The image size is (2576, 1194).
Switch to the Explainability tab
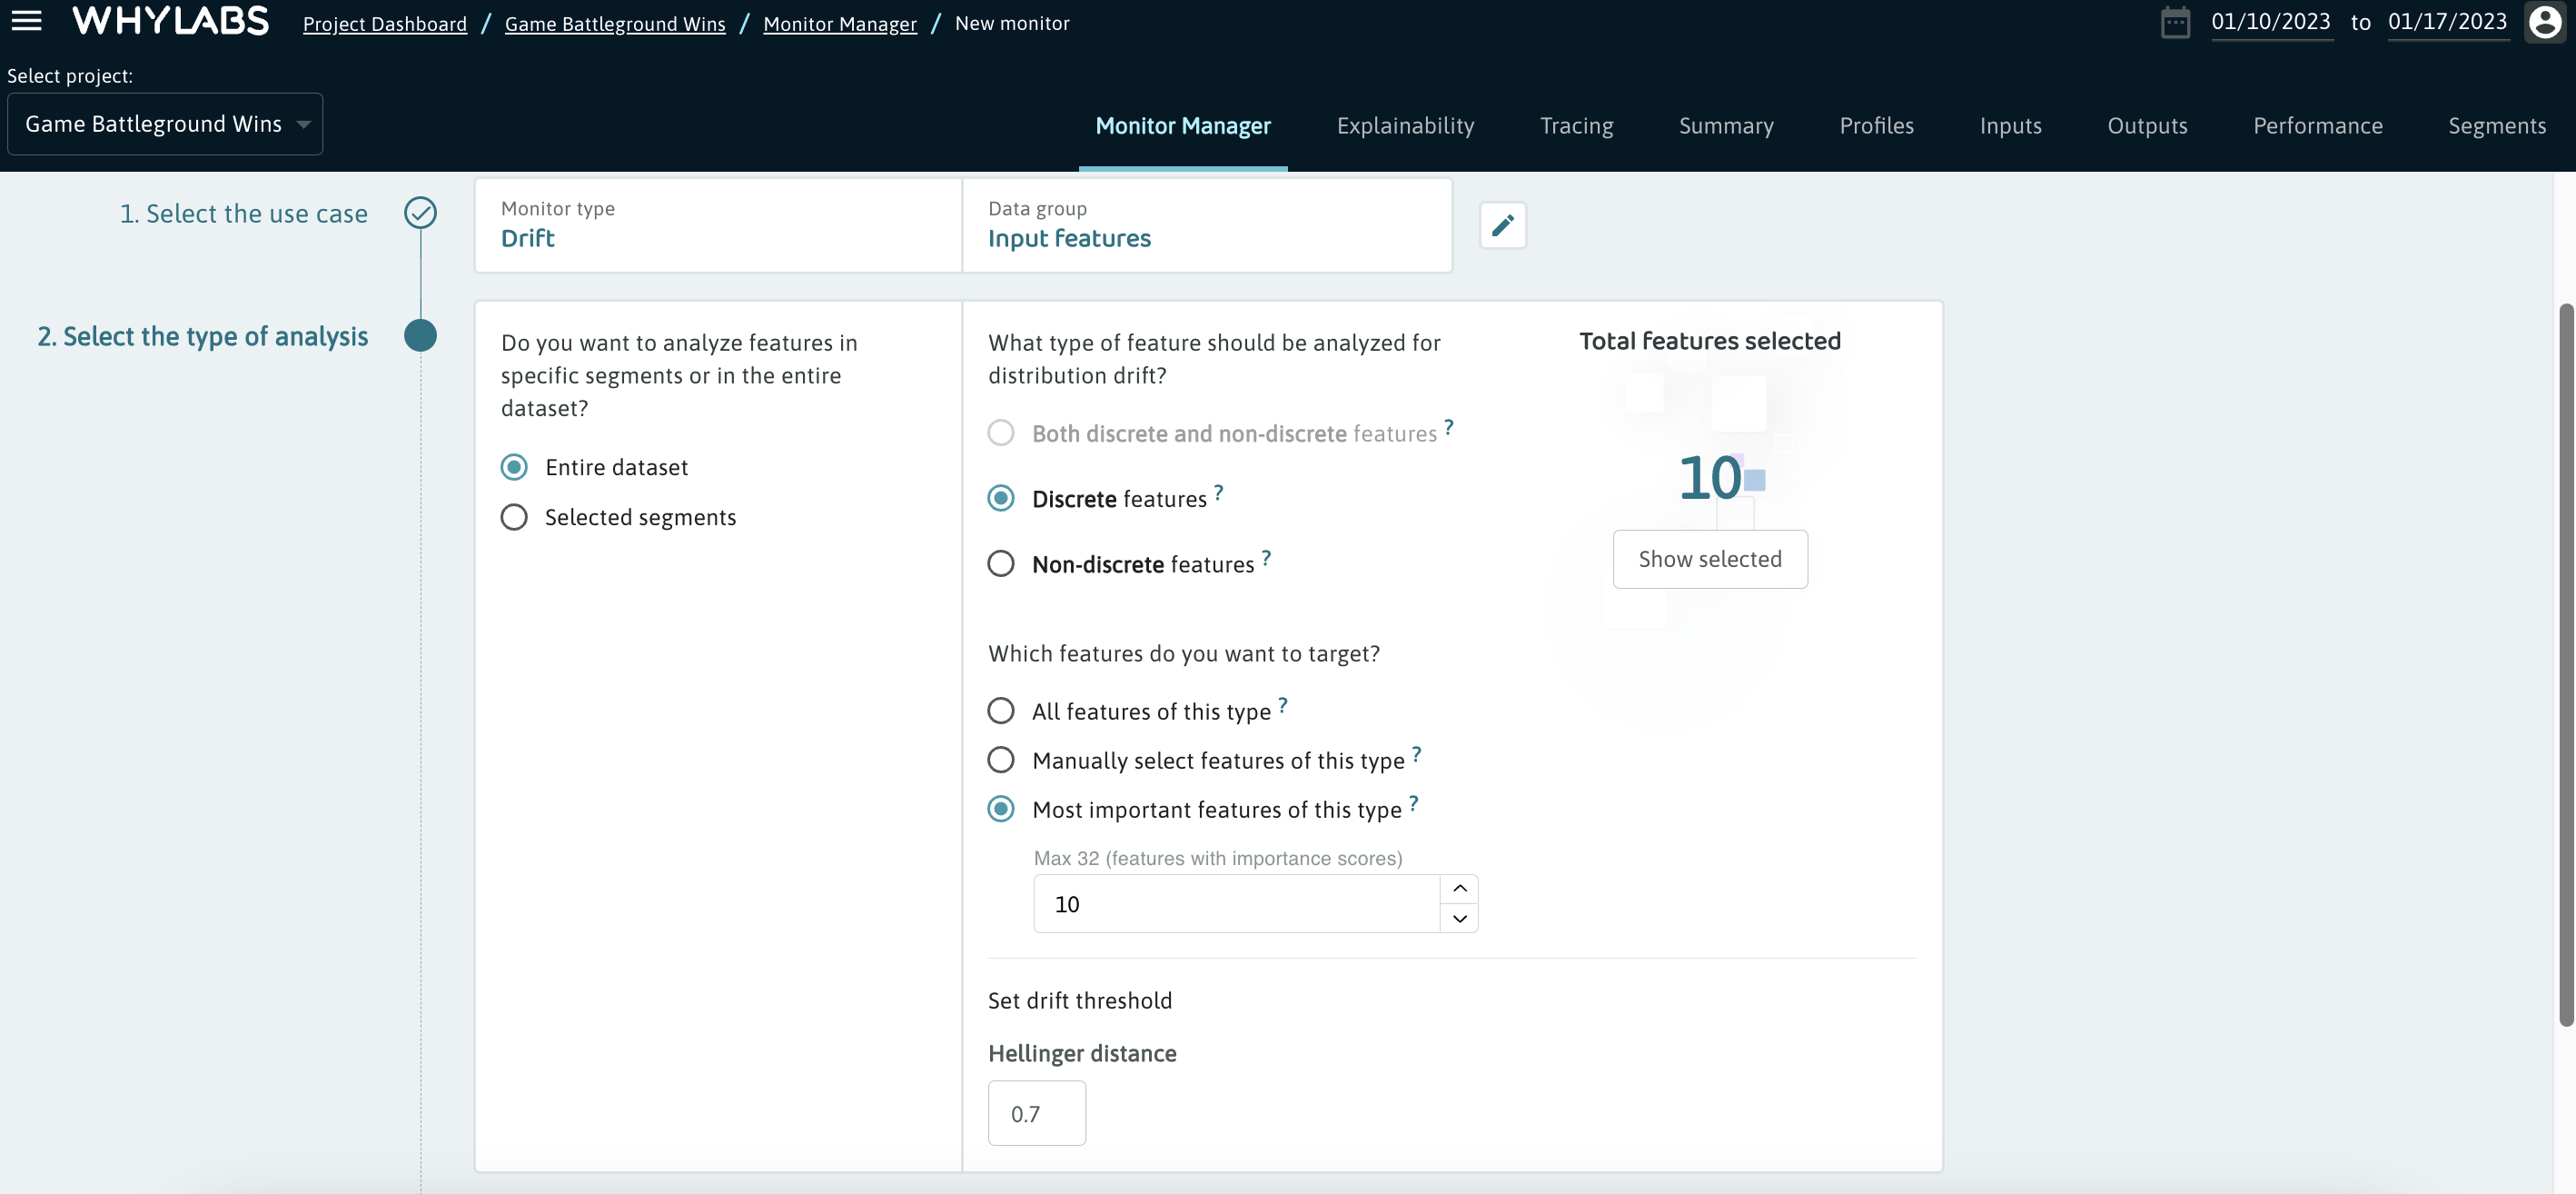(1405, 125)
